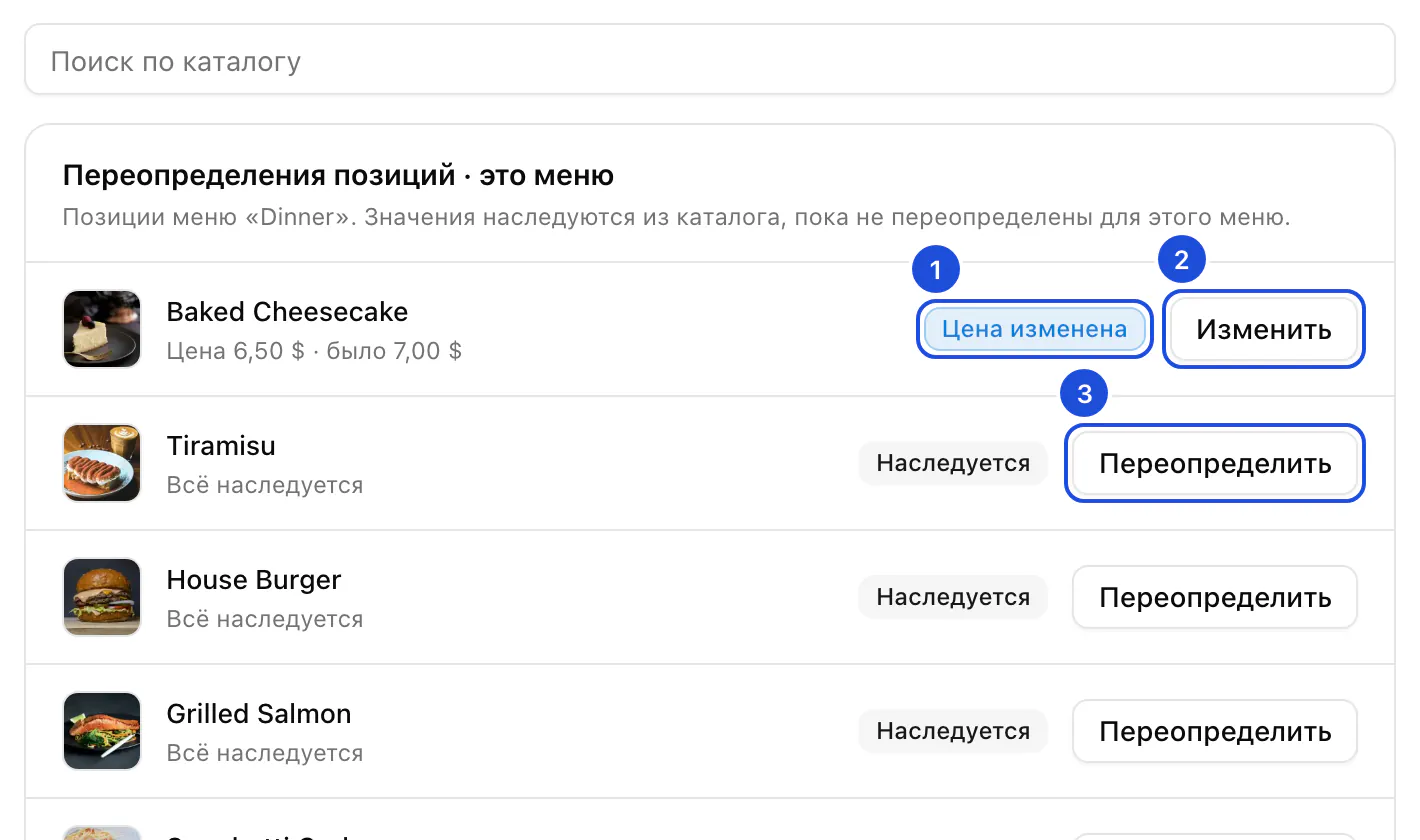
Task: Select the Grilled Salmon item name
Action: pos(259,714)
